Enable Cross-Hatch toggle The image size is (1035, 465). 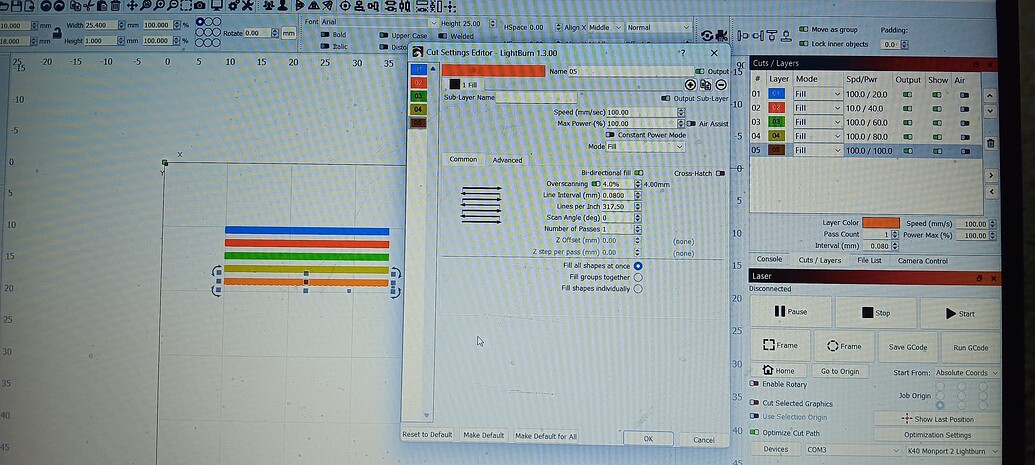720,173
